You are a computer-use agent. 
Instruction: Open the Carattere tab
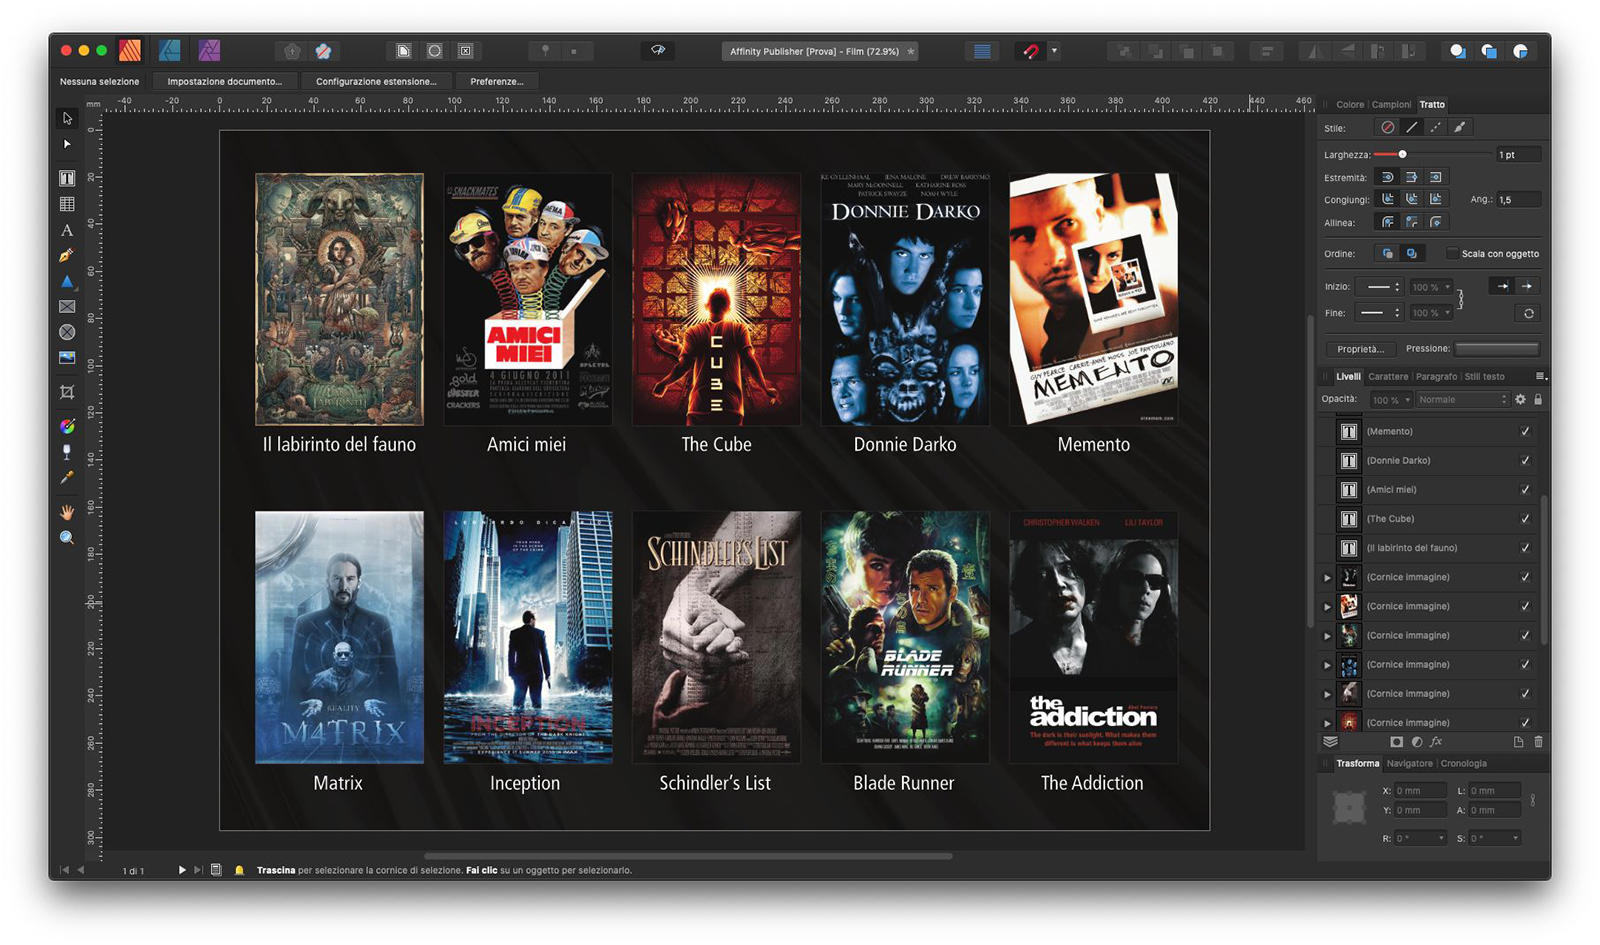pyautogui.click(x=1388, y=377)
